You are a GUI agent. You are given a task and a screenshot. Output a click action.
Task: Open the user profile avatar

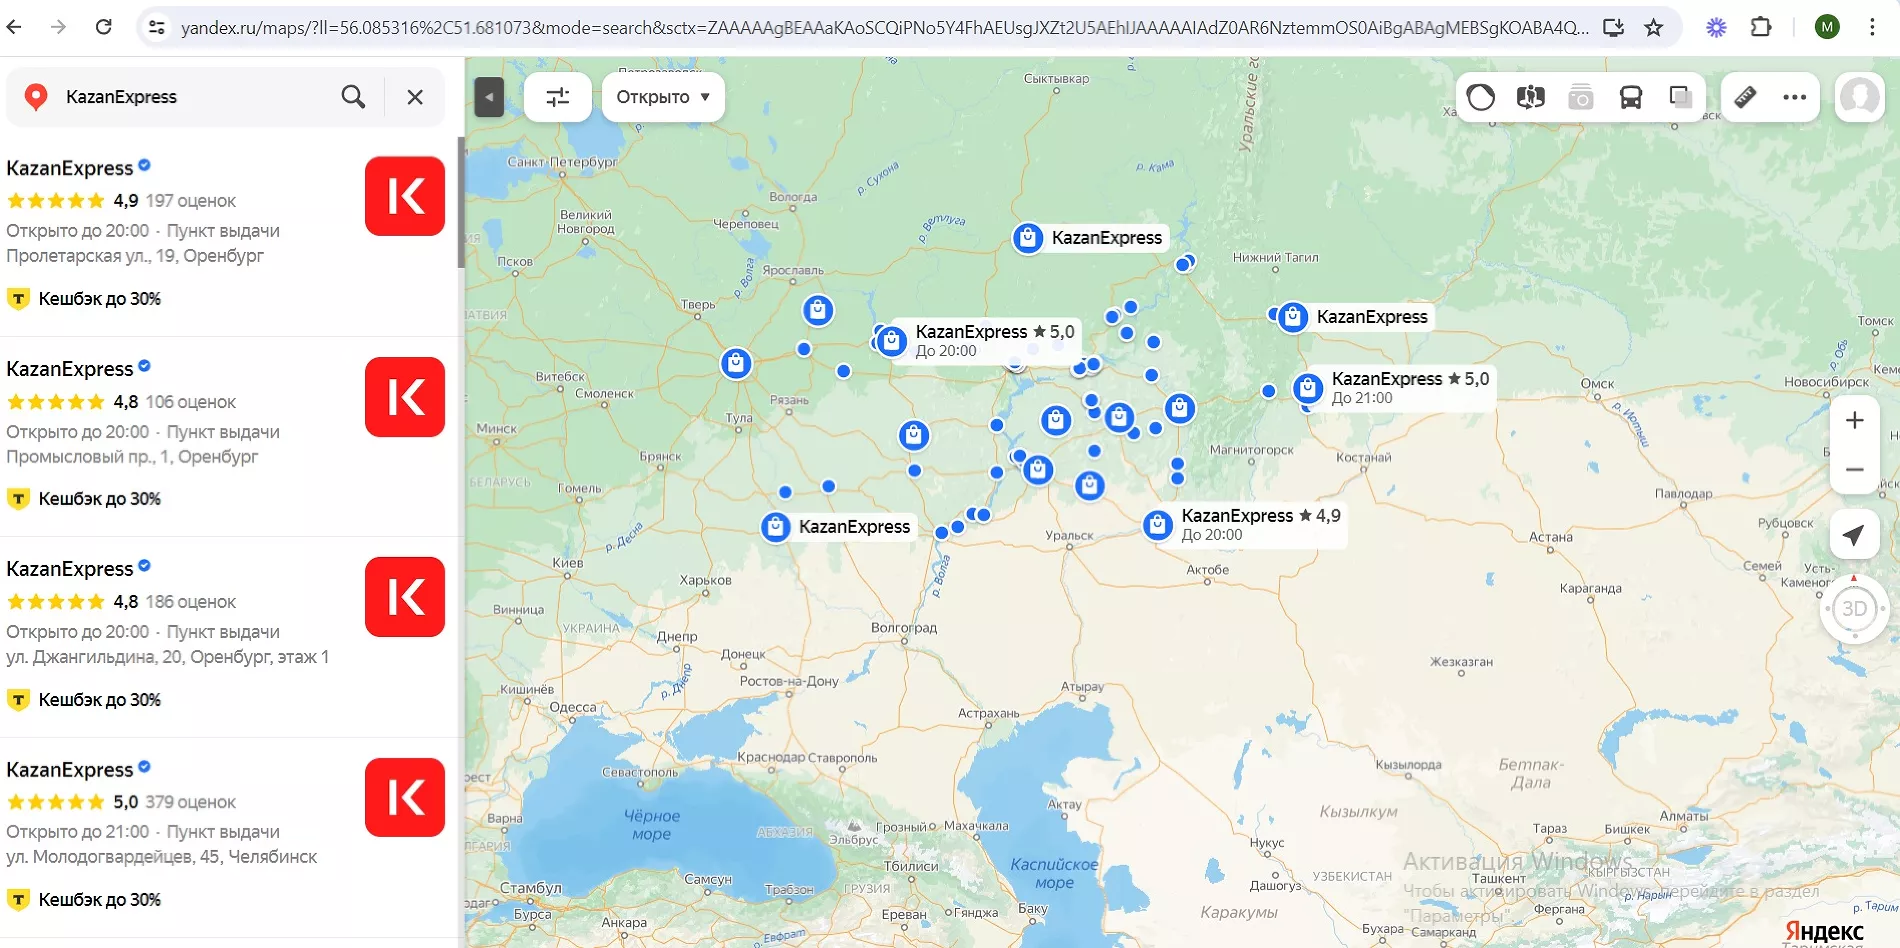click(x=1859, y=97)
